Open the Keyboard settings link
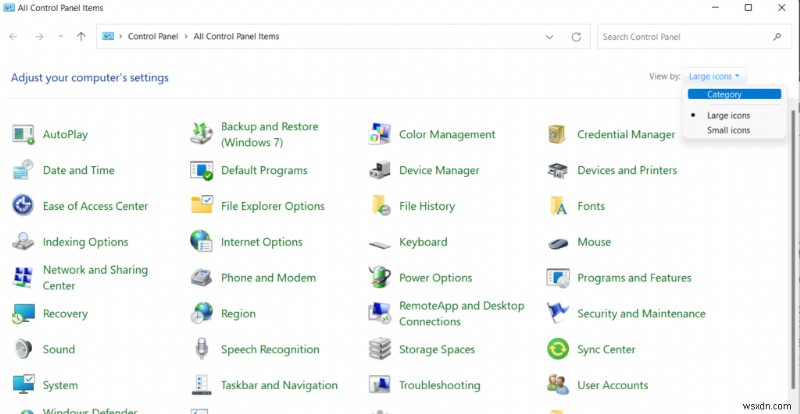The width and height of the screenshot is (800, 414). 423,242
